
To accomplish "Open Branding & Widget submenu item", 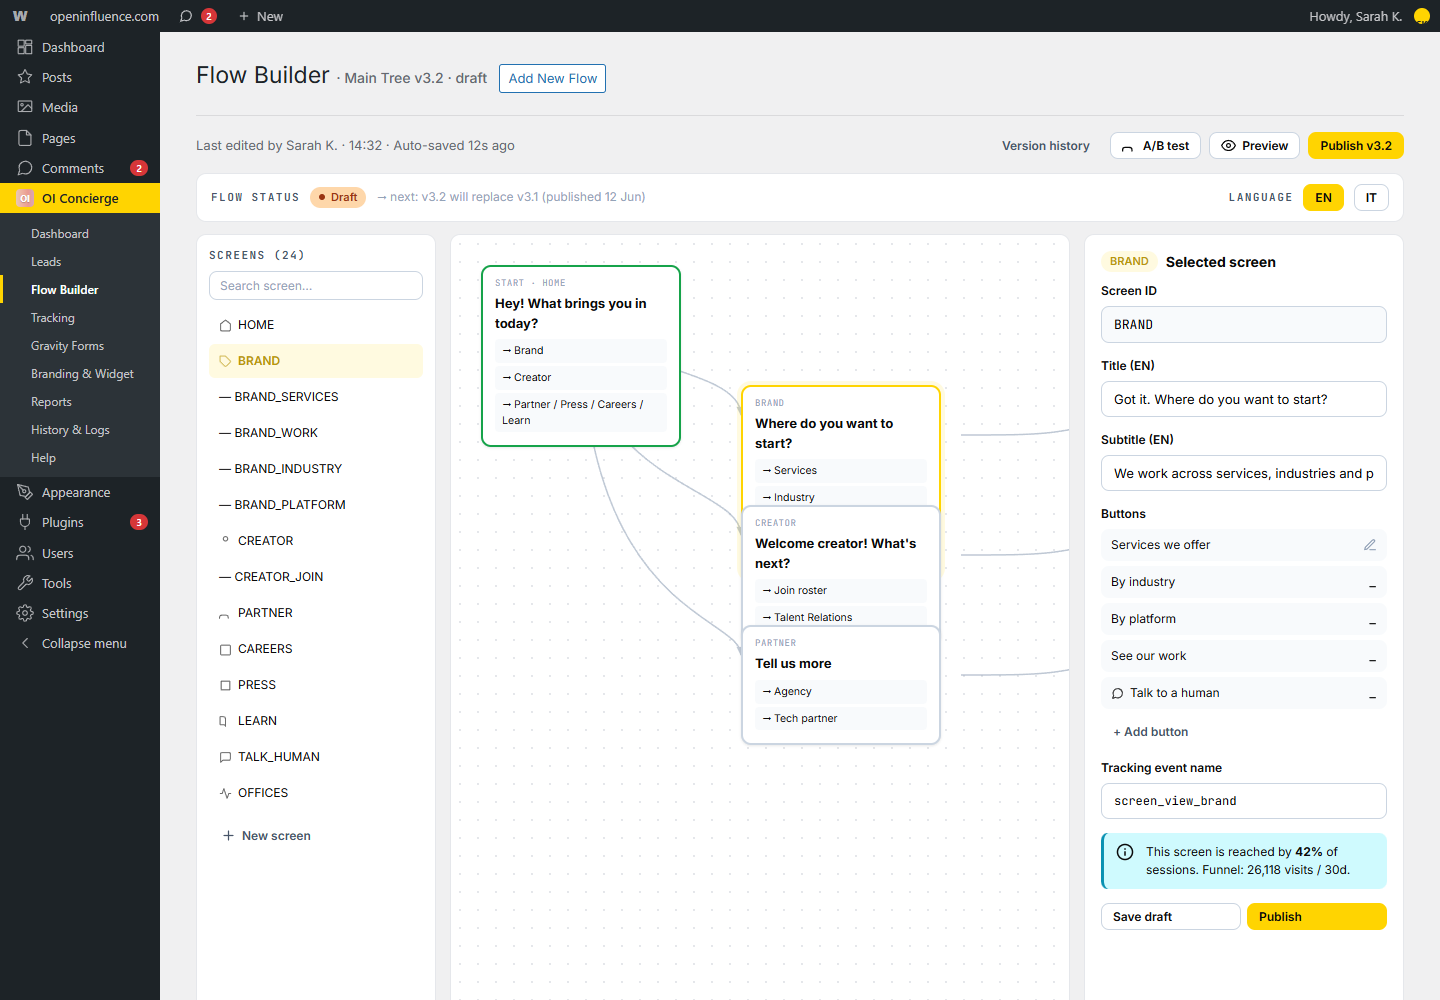I will [x=80, y=374].
